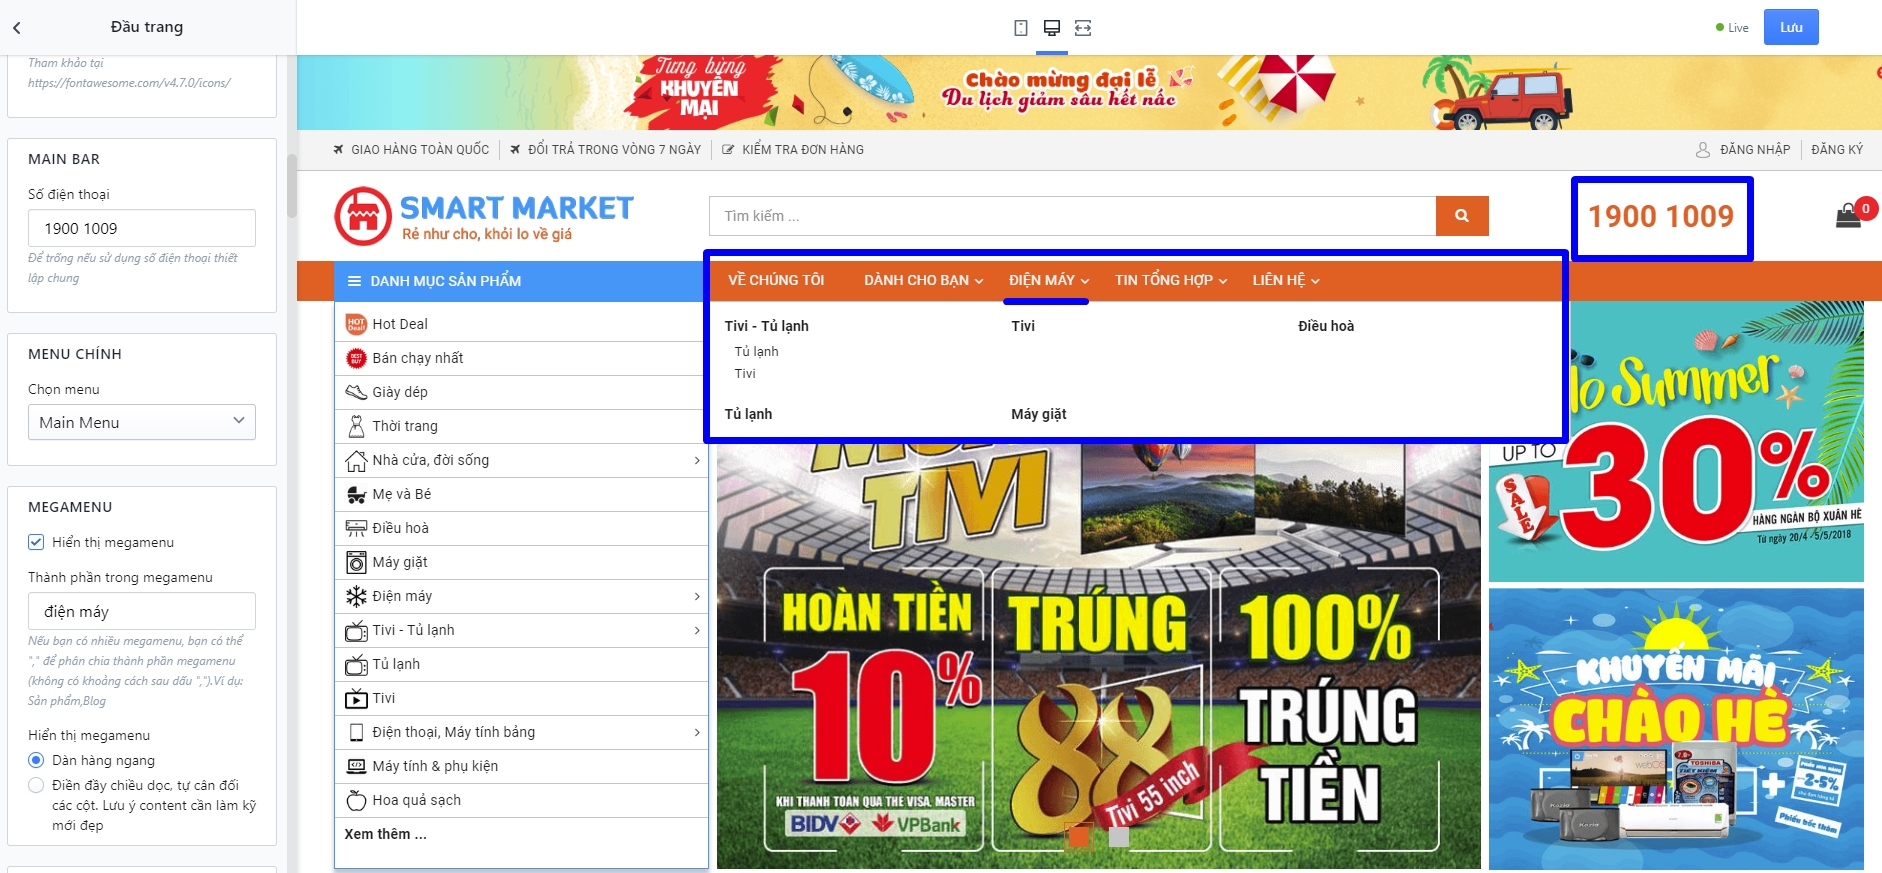This screenshot has width=1882, height=873.
Task: Click Xem thêm ... link
Action: pos(385,834)
